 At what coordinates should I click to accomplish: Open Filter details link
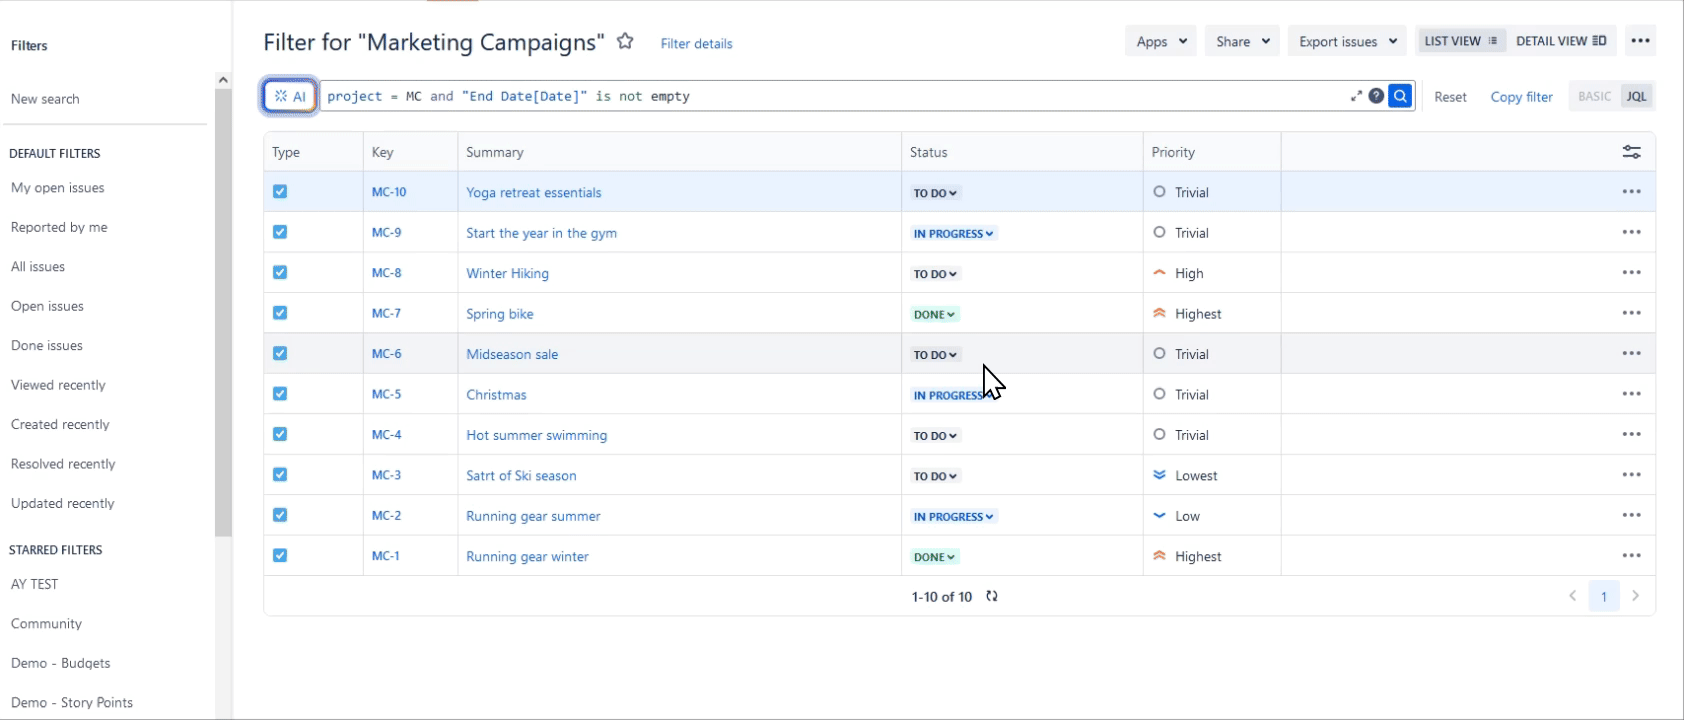(696, 44)
